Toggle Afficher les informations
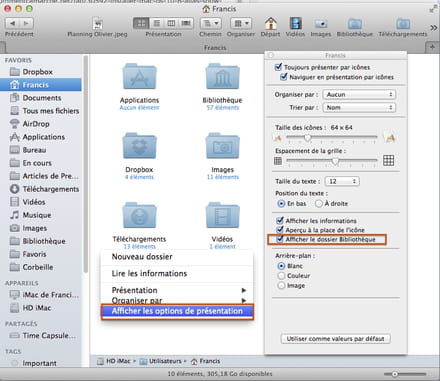The image size is (440, 381). pos(280,220)
